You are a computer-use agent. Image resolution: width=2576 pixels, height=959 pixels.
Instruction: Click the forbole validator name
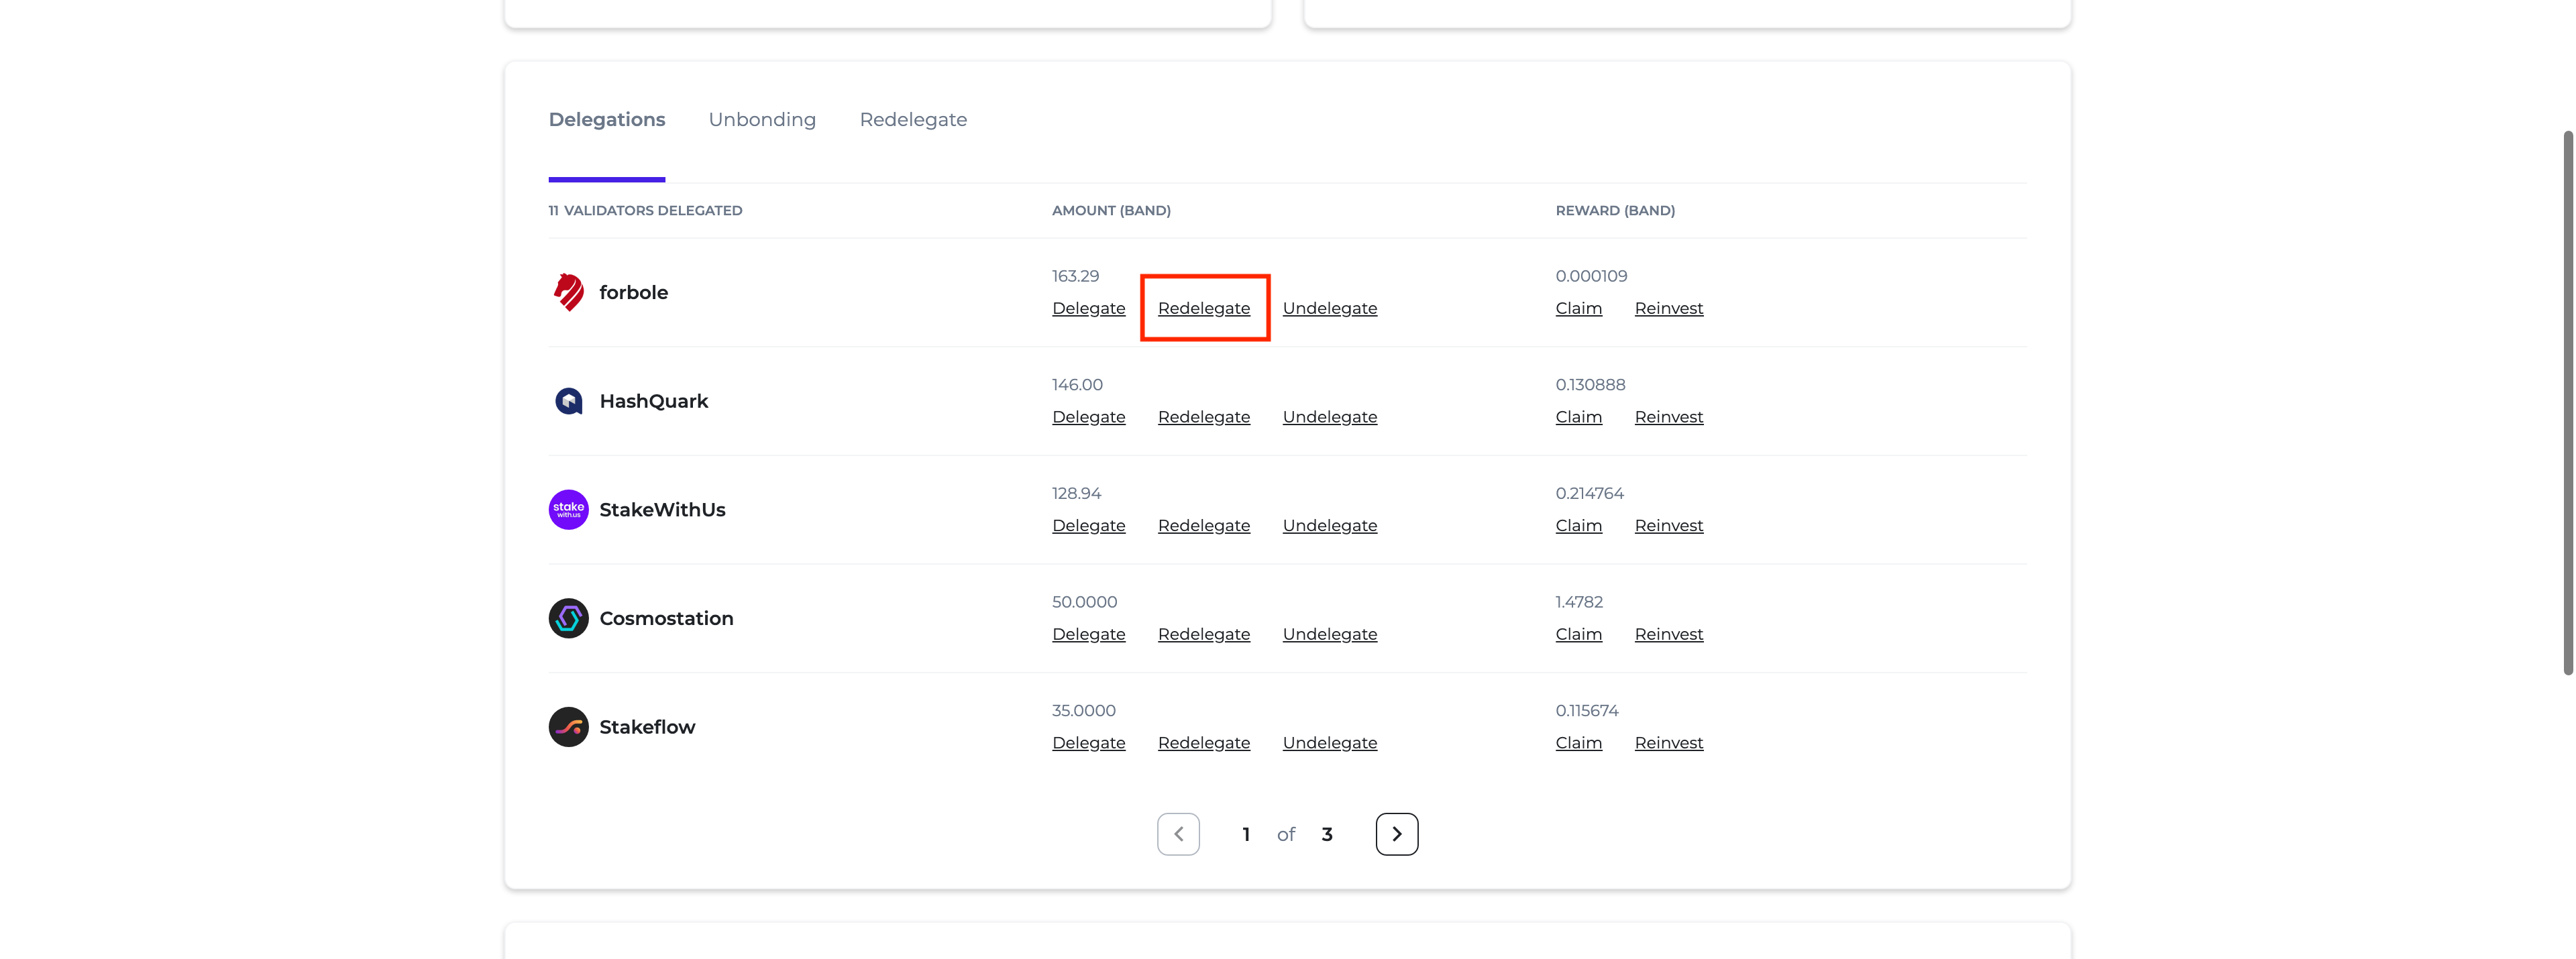634,292
